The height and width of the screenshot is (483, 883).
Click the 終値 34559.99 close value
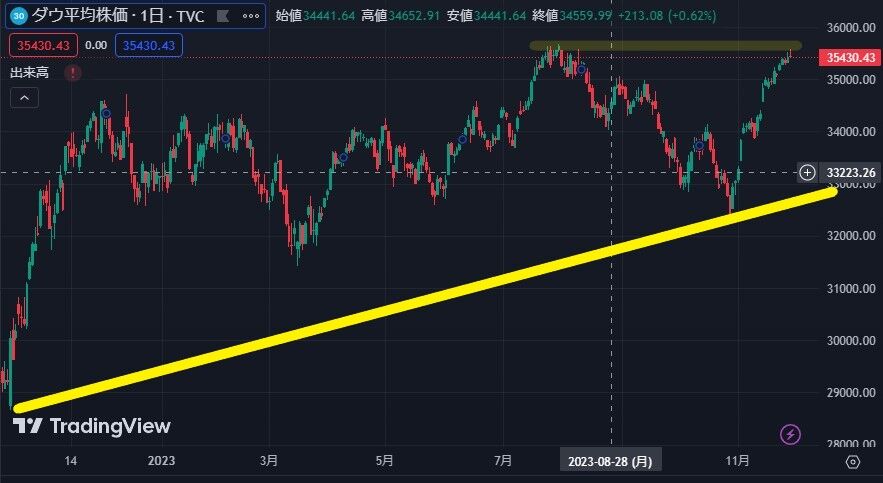click(572, 16)
